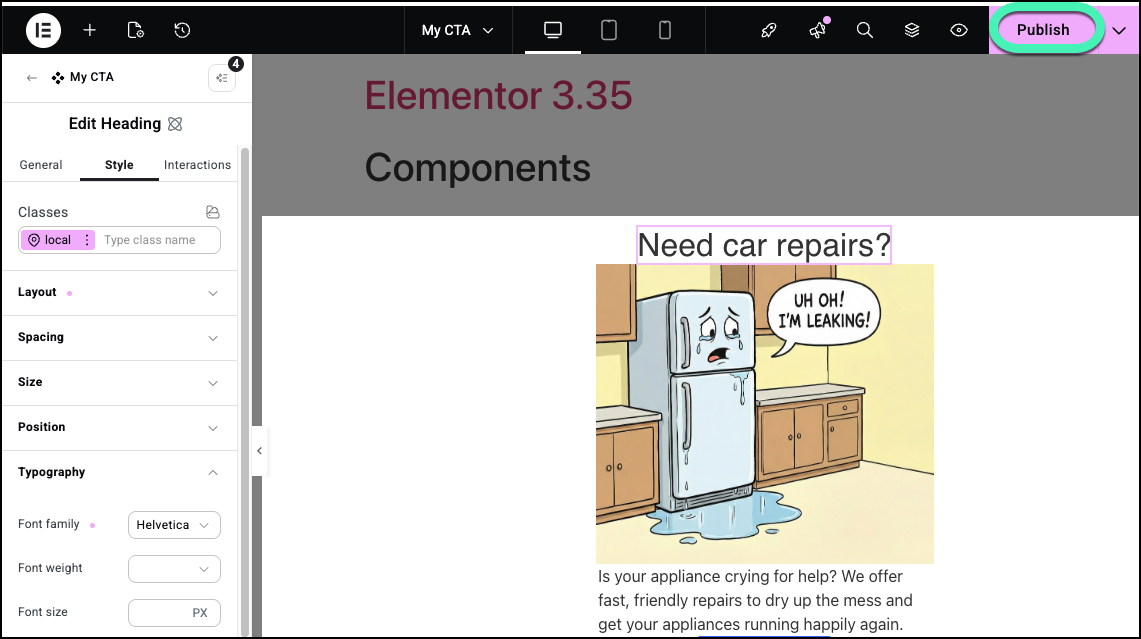Collapse the Typography section
The height and width of the screenshot is (639, 1141).
[120, 472]
